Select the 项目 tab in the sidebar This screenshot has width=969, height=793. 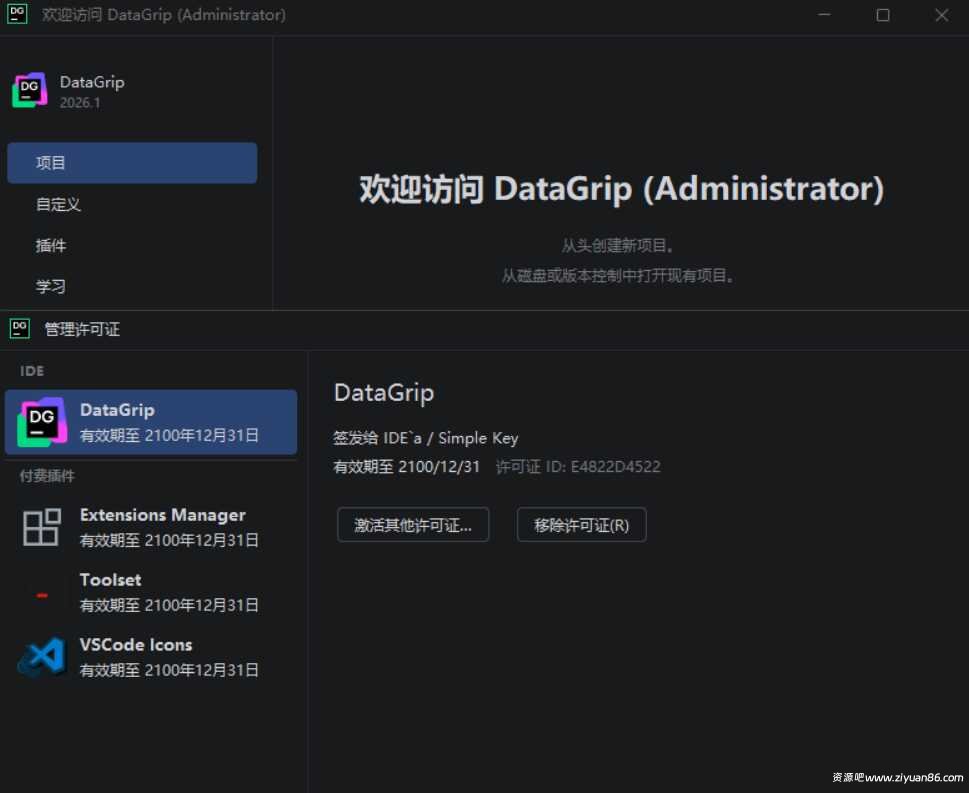132,163
